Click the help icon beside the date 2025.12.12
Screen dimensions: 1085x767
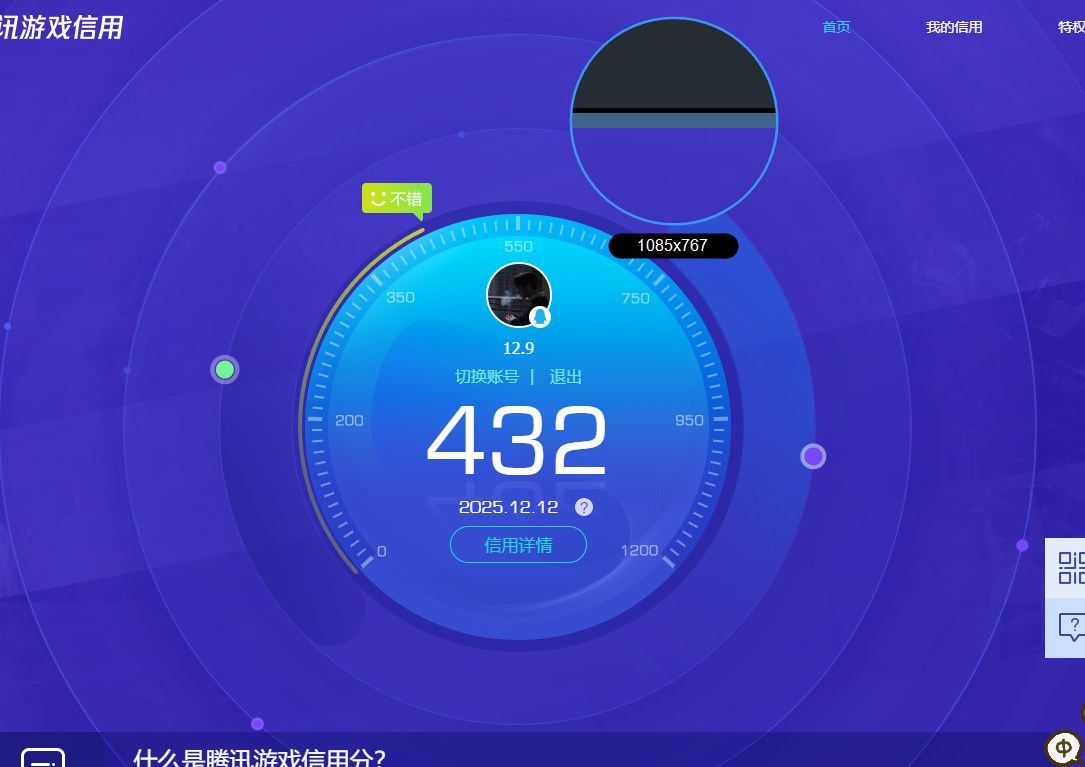[583, 507]
